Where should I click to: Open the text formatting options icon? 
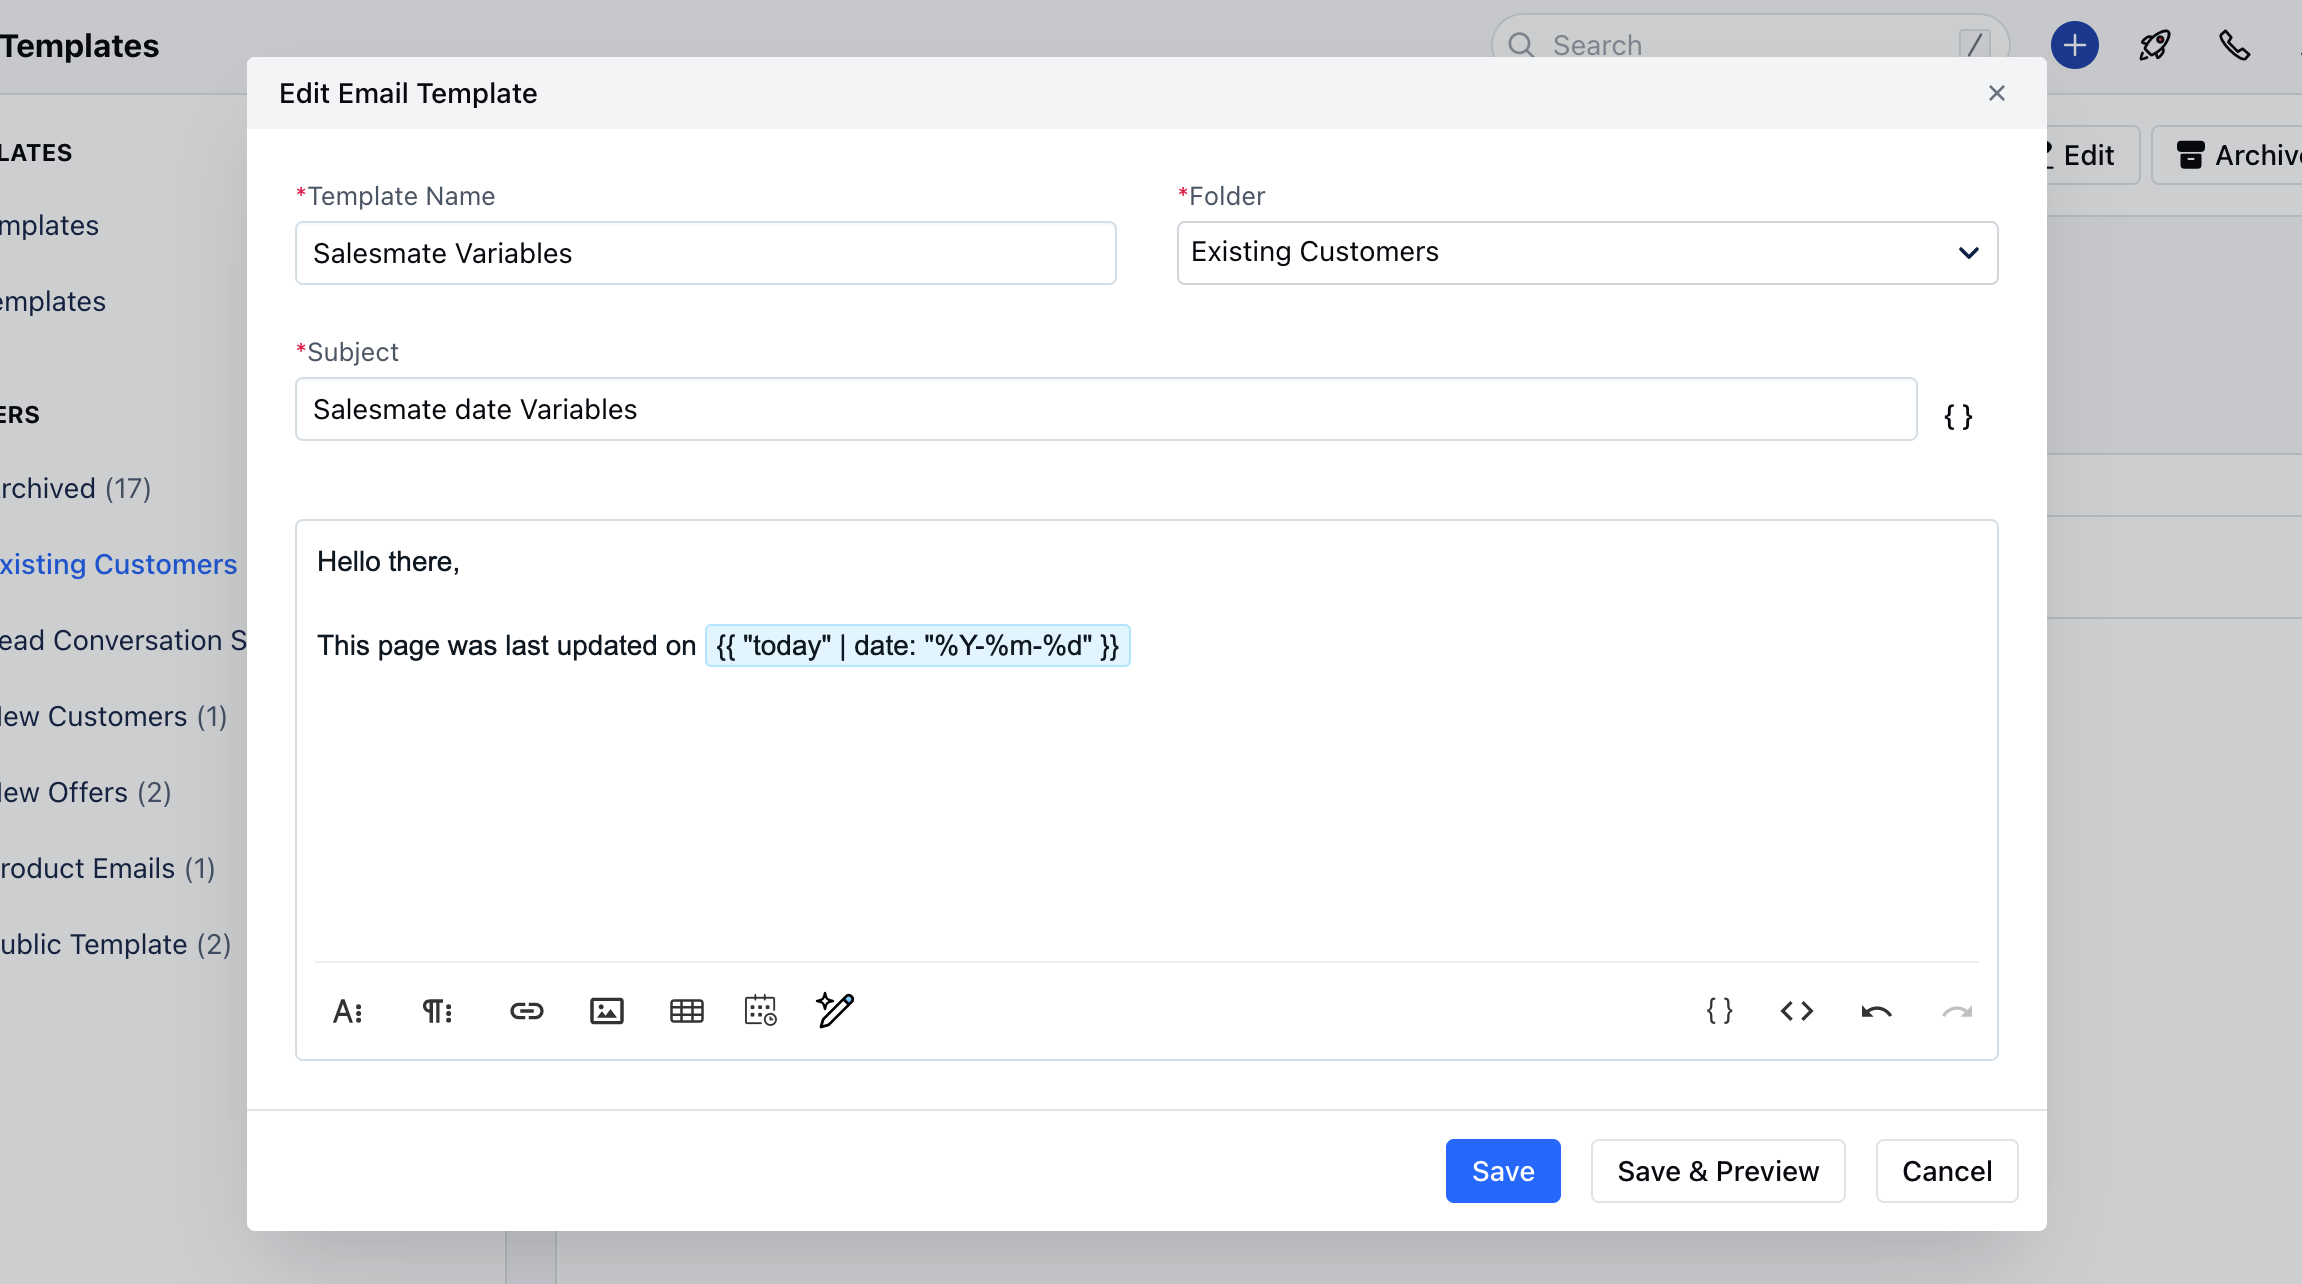(x=347, y=1011)
